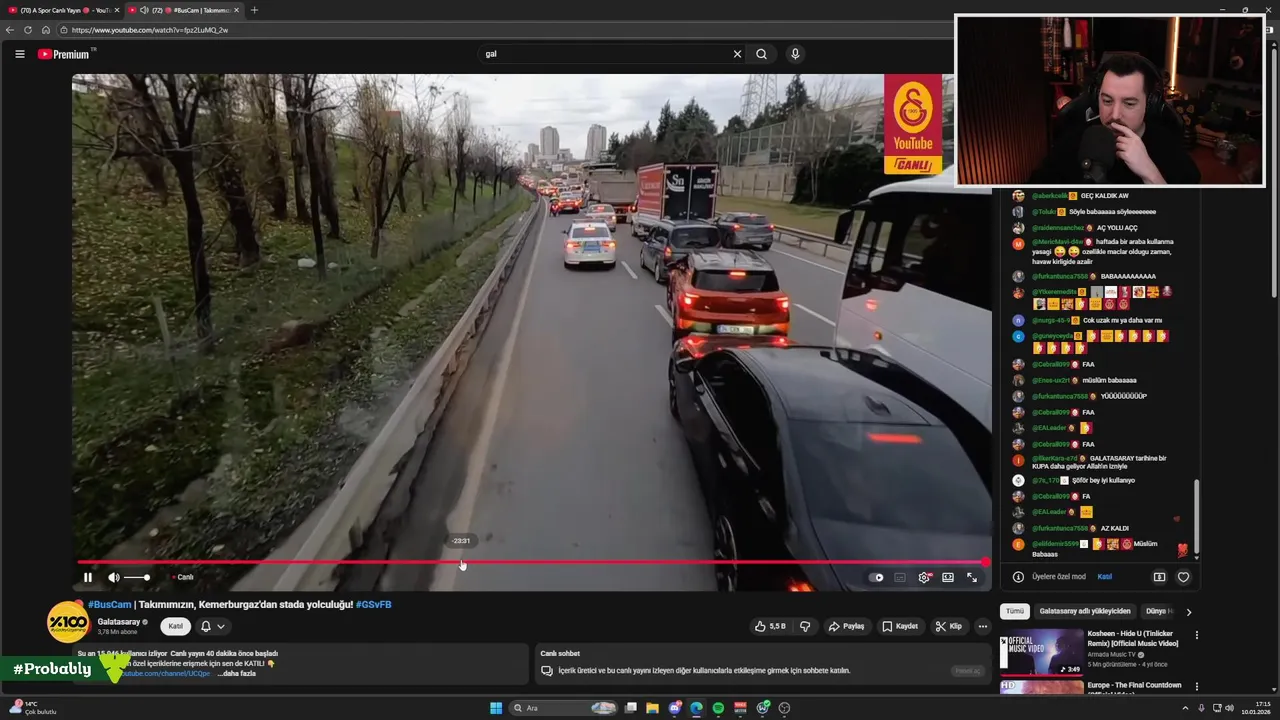Start voice search microphone

click(795, 54)
